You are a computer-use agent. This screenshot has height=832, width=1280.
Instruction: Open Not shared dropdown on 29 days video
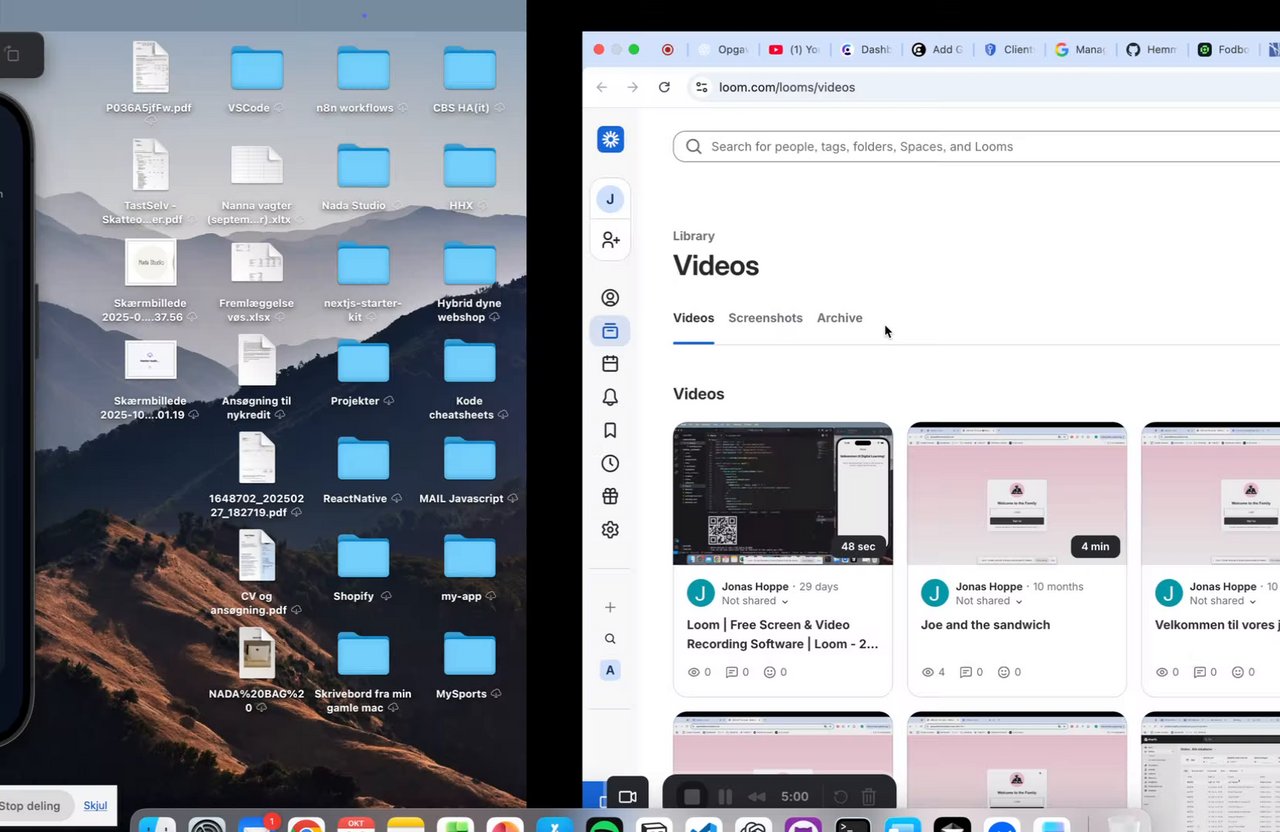755,601
